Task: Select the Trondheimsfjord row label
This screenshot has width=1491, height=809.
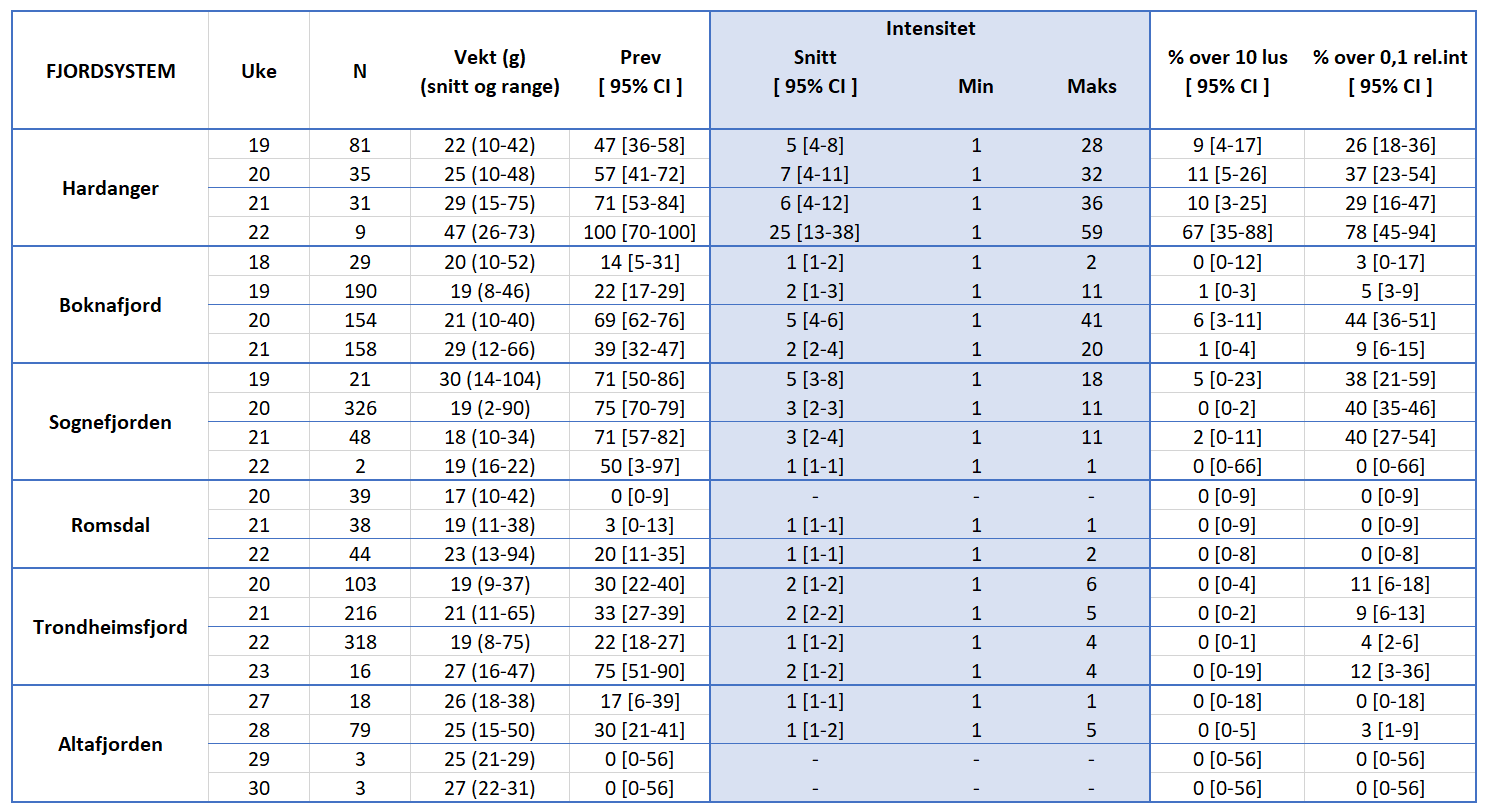Action: (x=110, y=627)
